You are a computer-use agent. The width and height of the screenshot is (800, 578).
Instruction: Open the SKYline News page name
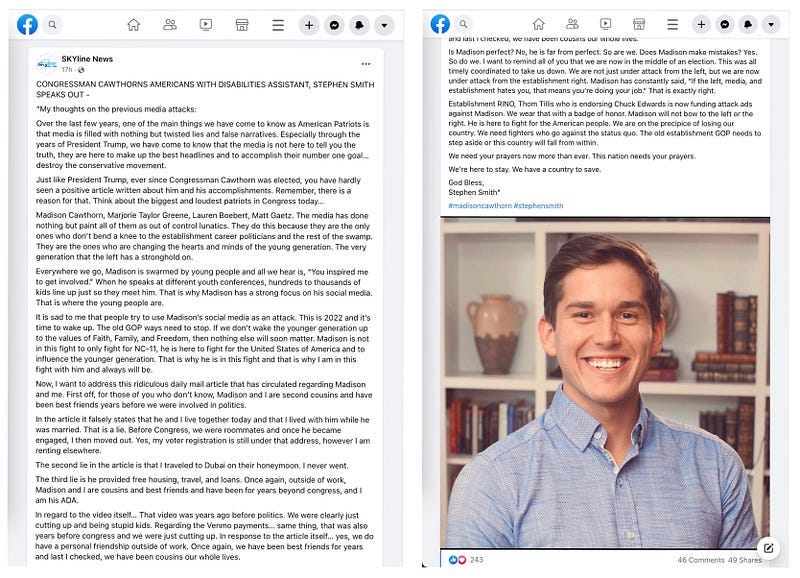click(x=87, y=59)
